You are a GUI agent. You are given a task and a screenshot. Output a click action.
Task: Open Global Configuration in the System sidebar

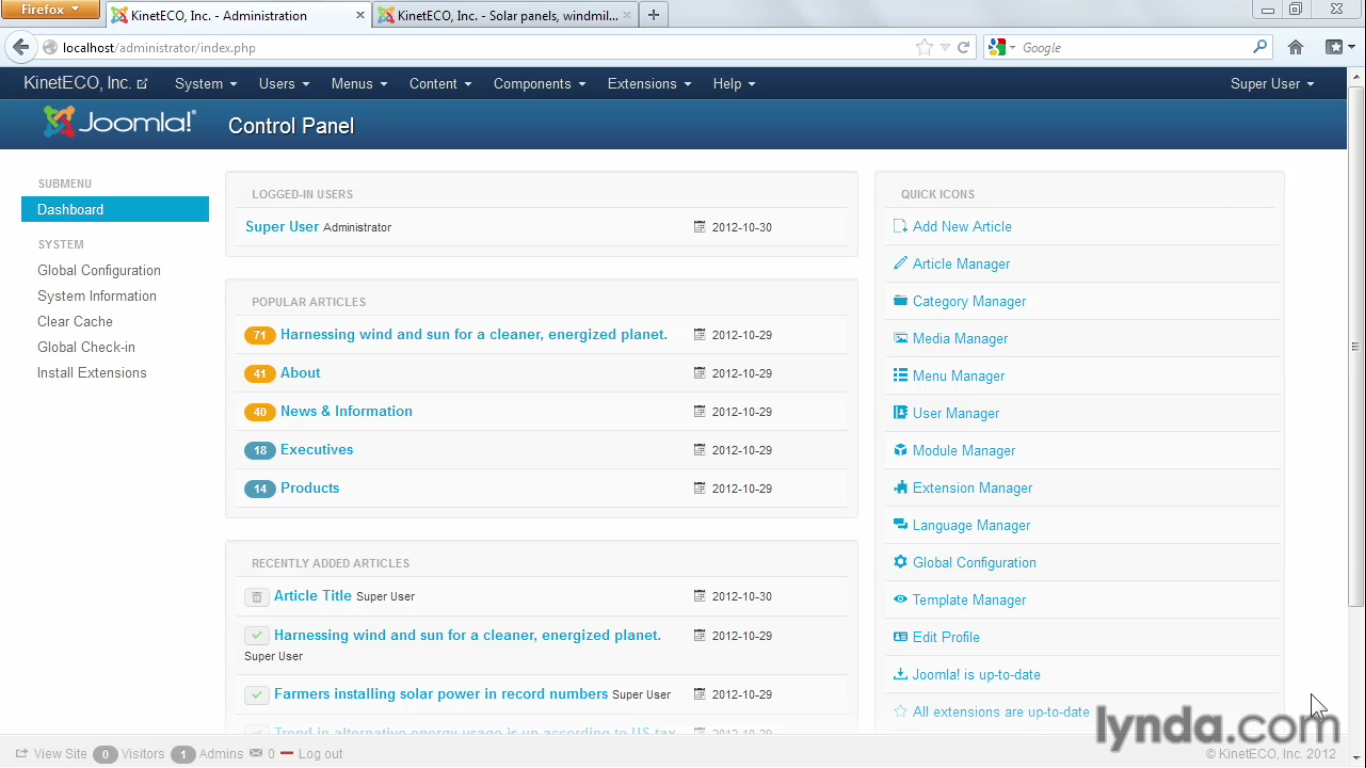tap(99, 270)
